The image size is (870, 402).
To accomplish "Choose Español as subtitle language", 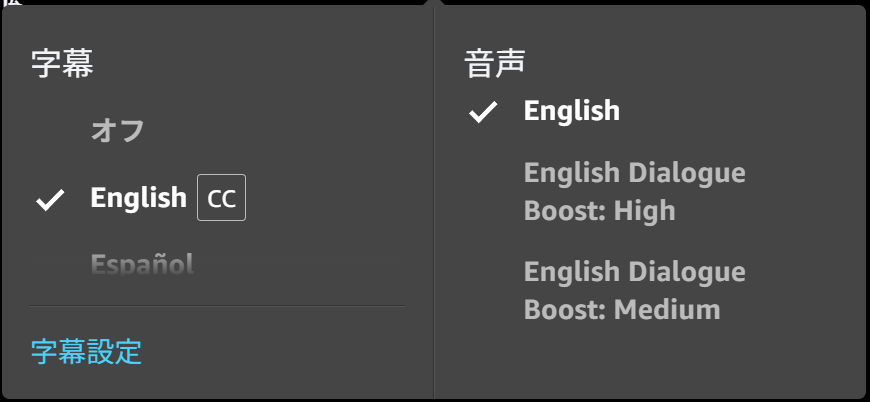I will tap(142, 264).
